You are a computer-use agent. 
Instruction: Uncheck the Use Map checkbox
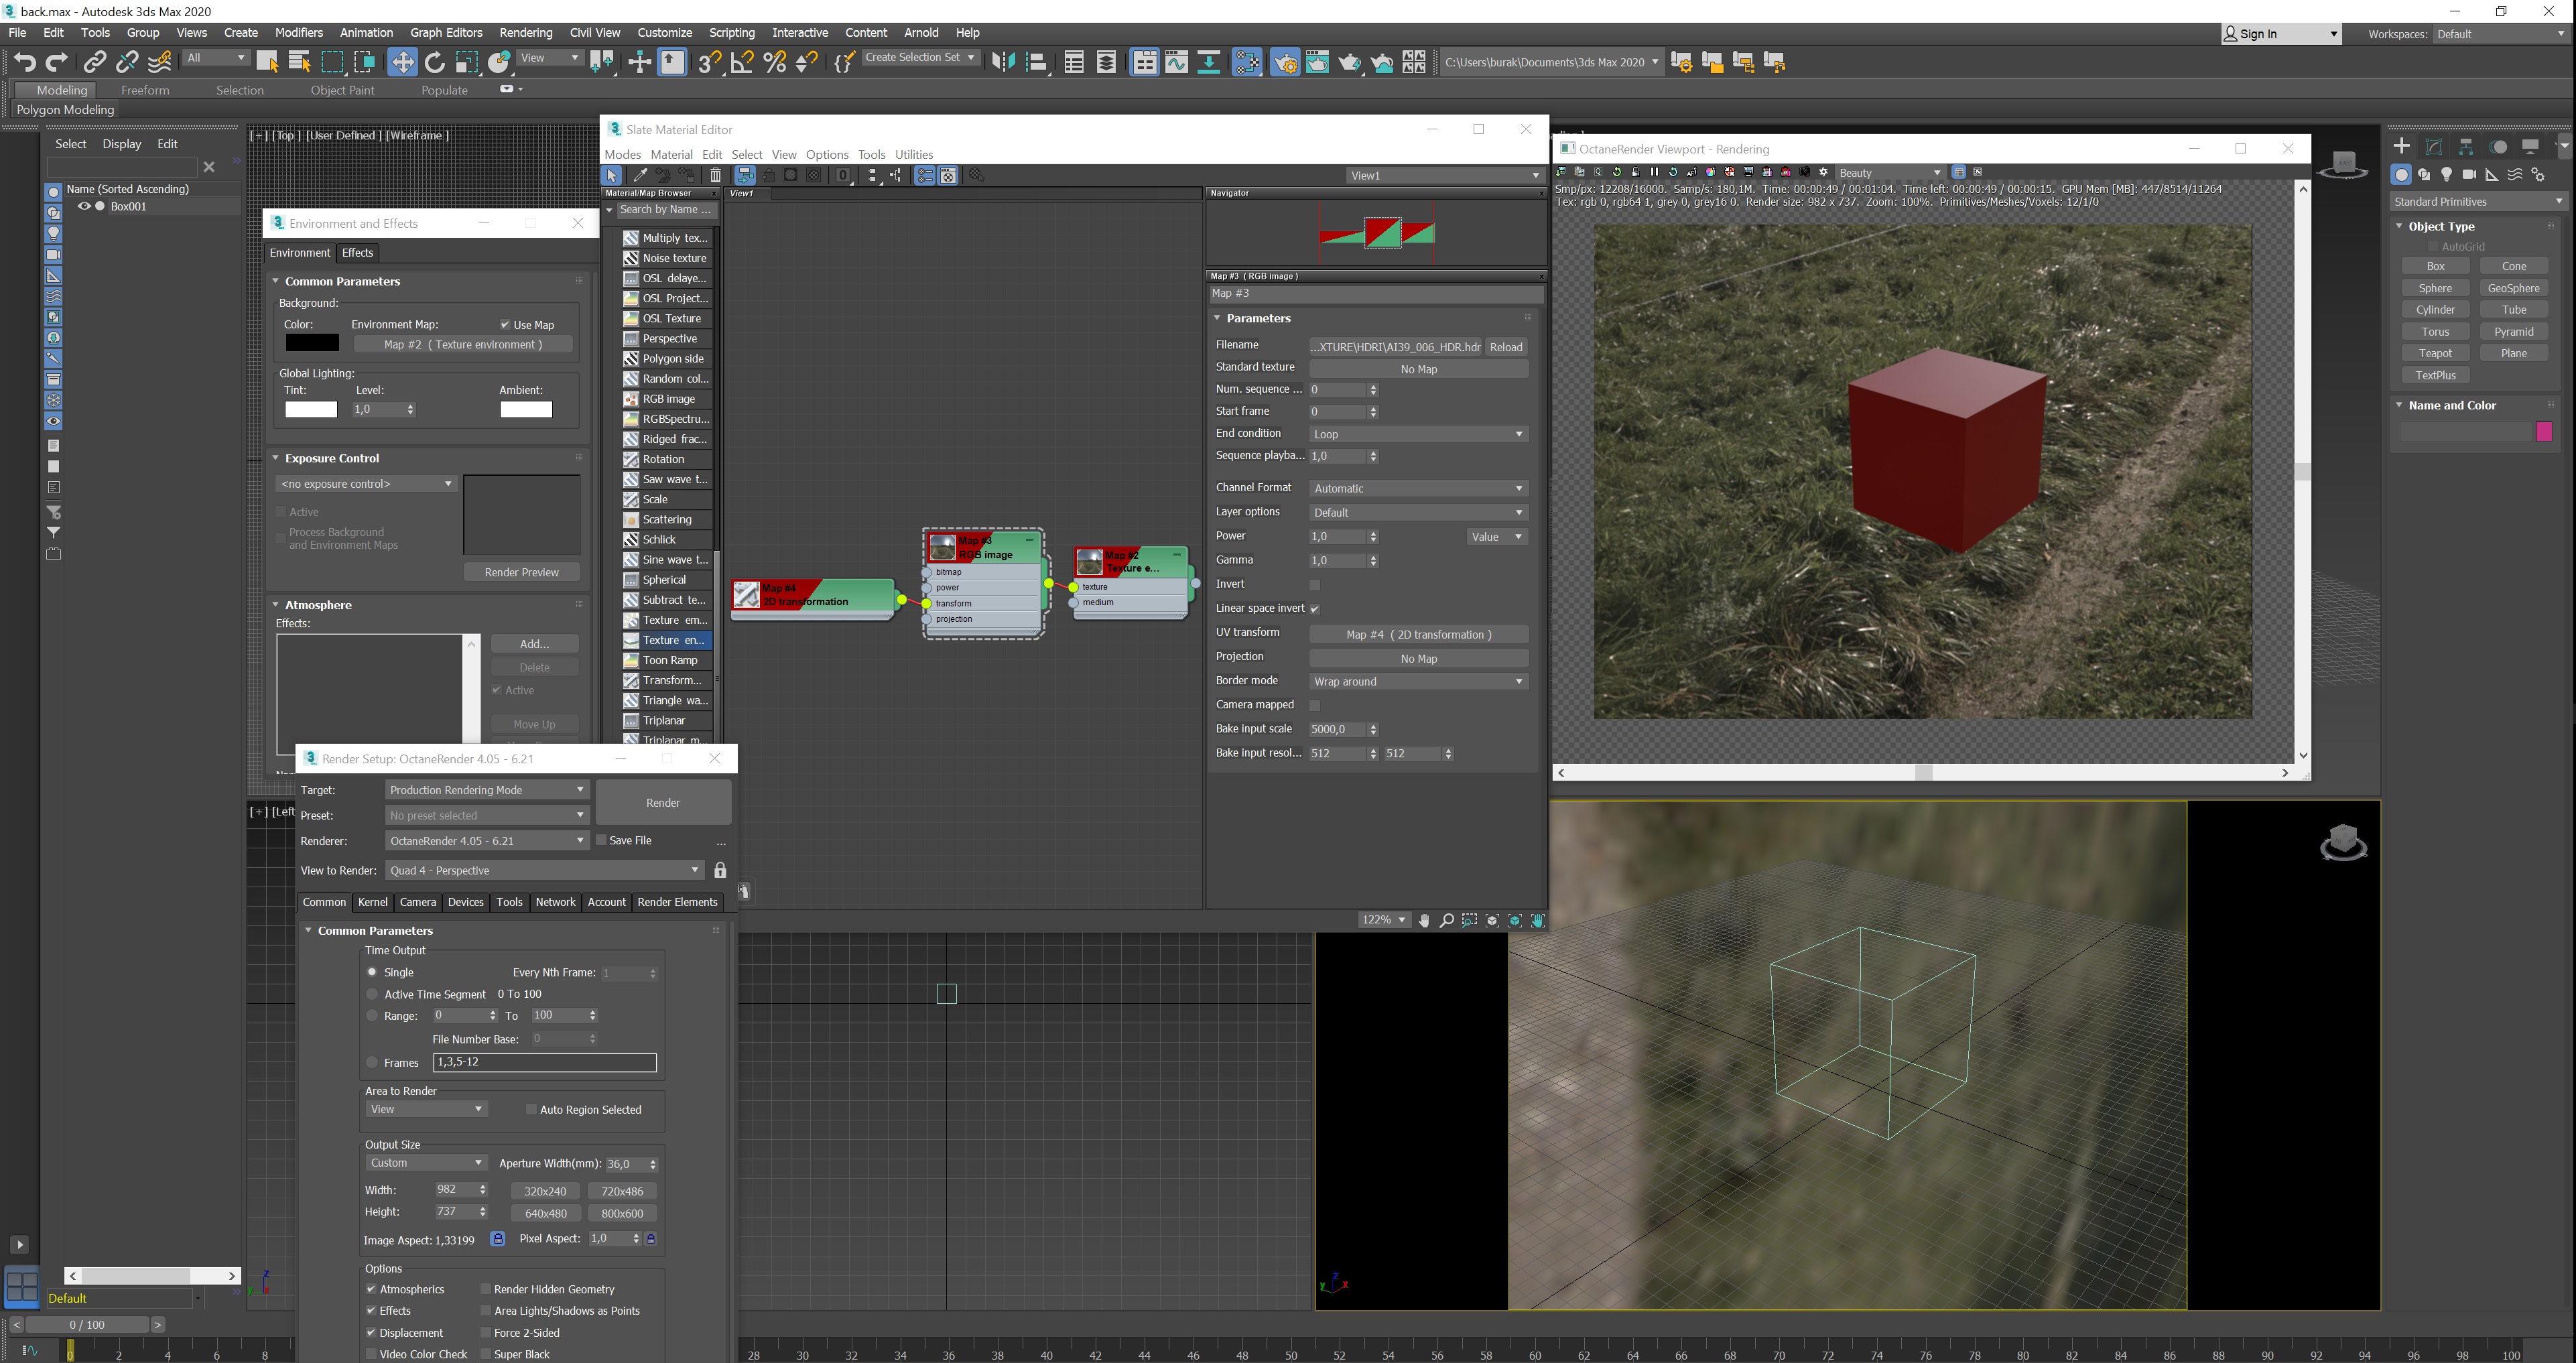pyautogui.click(x=505, y=325)
